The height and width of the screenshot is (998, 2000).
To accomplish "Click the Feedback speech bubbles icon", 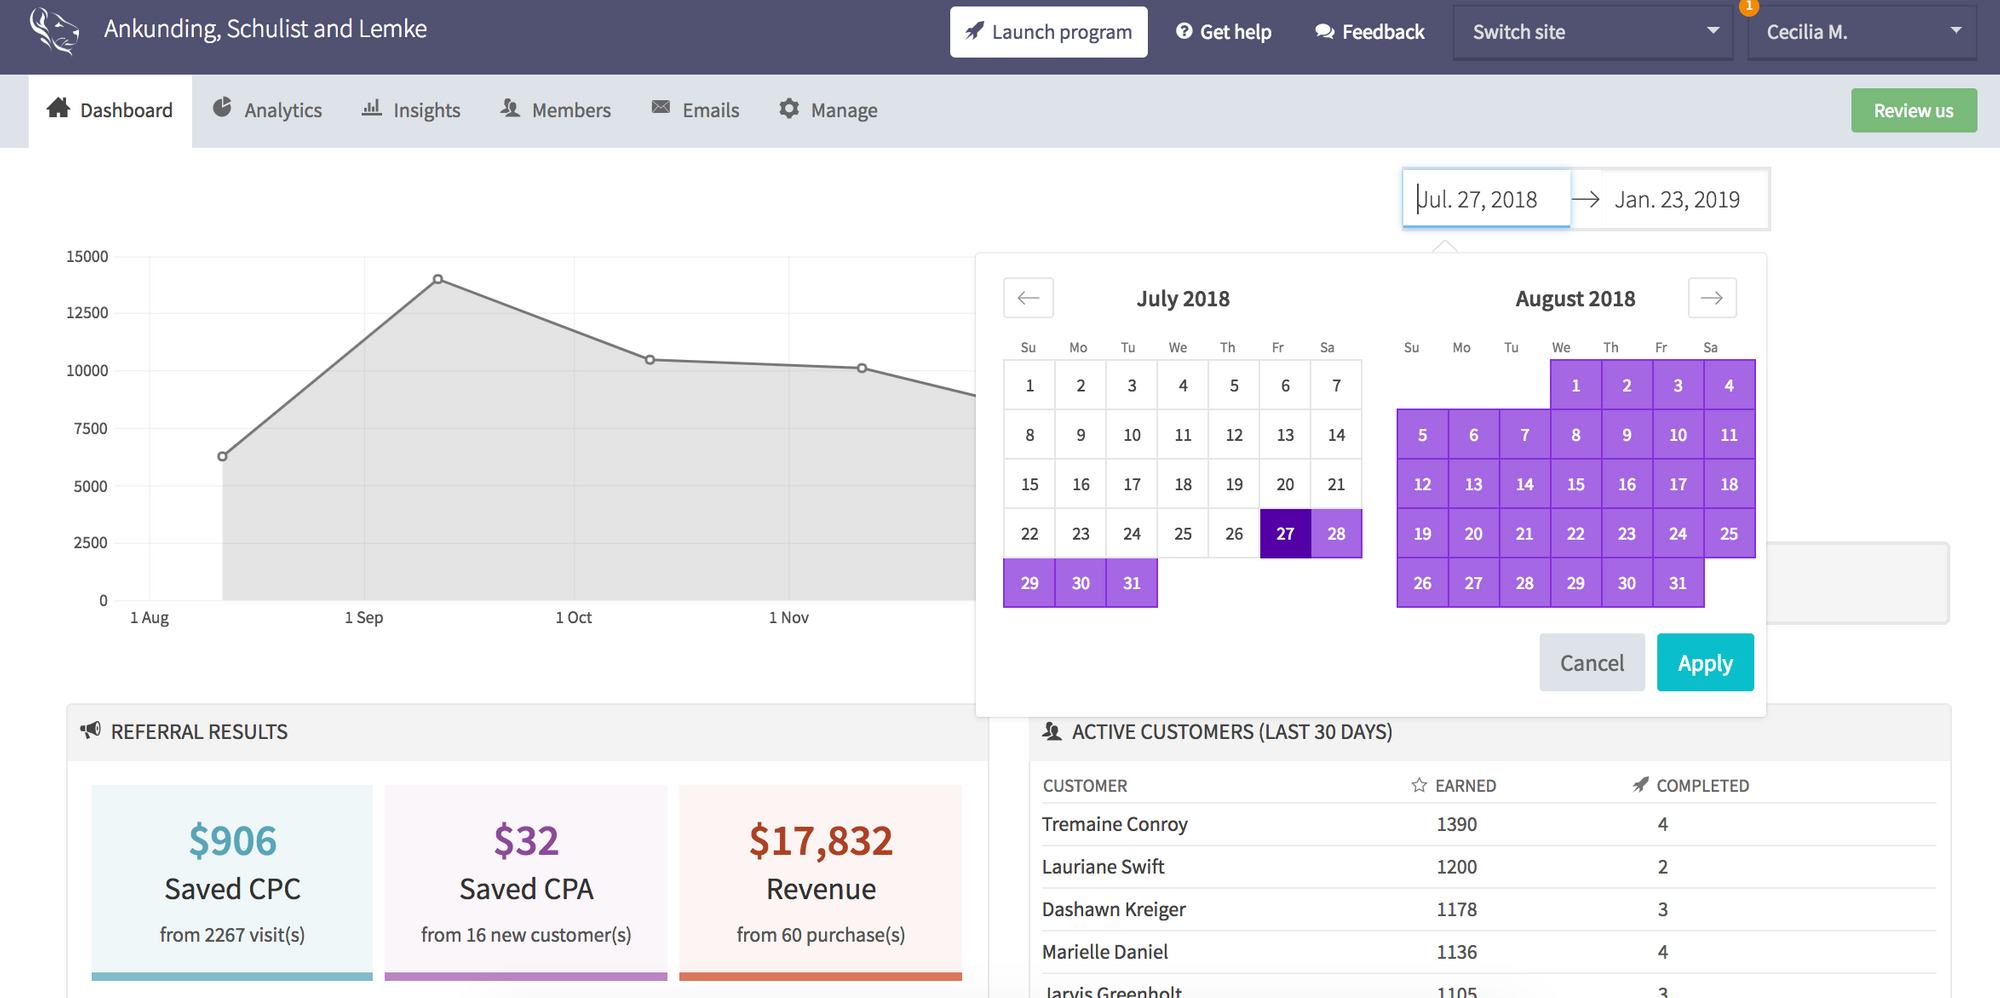I will [x=1325, y=32].
